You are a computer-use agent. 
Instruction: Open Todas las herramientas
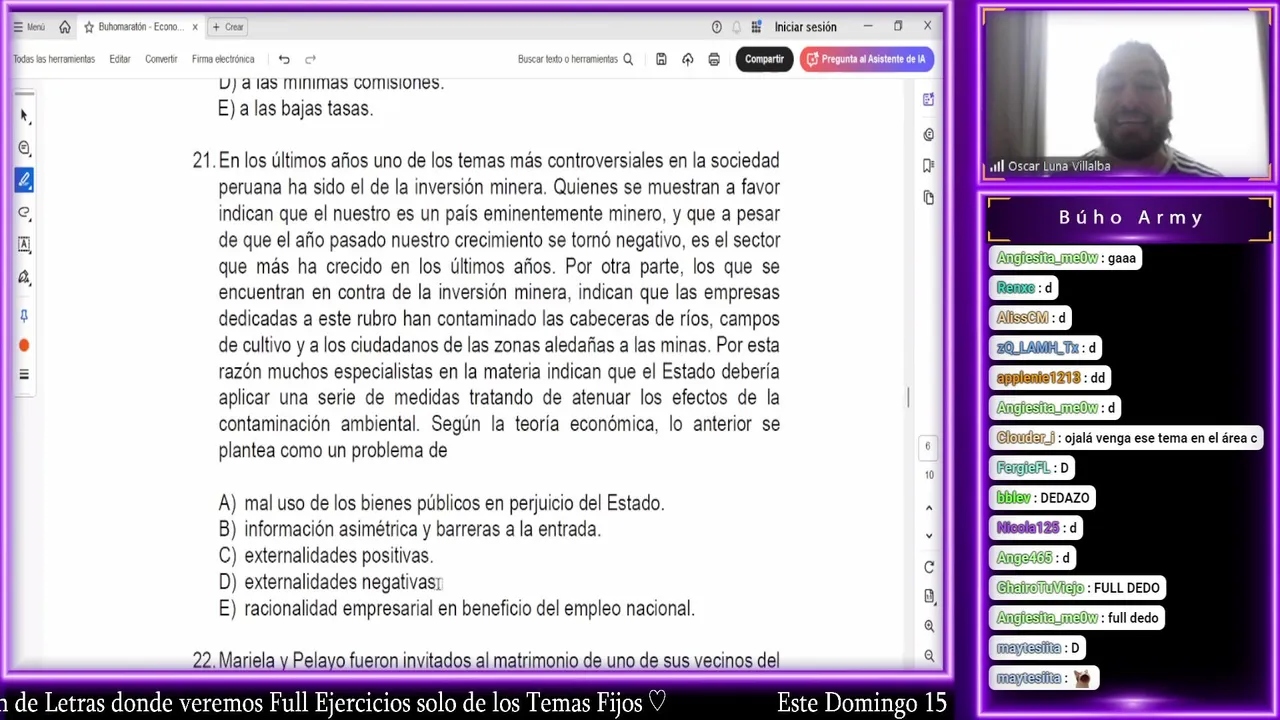54,59
